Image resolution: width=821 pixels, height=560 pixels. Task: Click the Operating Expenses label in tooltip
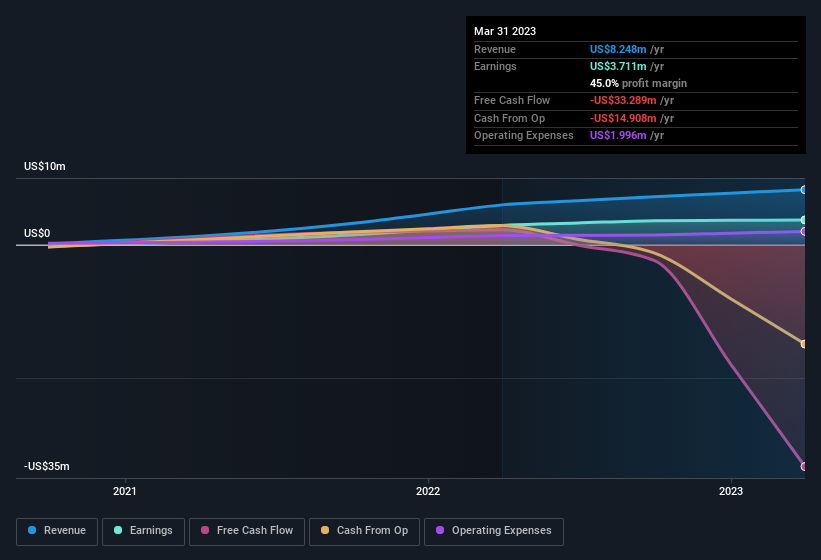coord(524,136)
